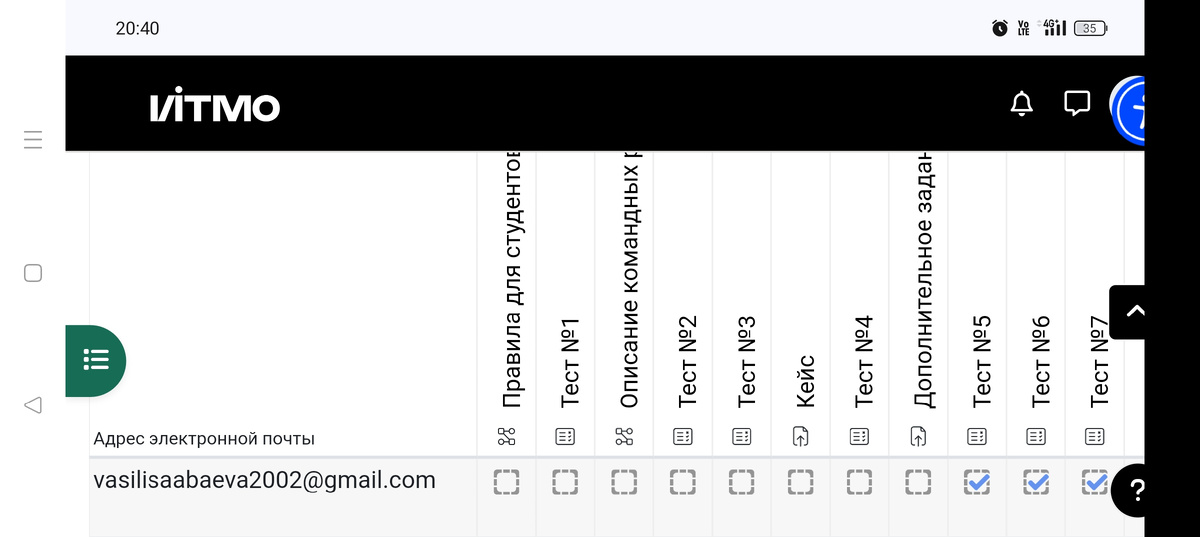Toggle the Тест №7 completion checkbox
Screen dimensions: 1200x537
[1095, 484]
